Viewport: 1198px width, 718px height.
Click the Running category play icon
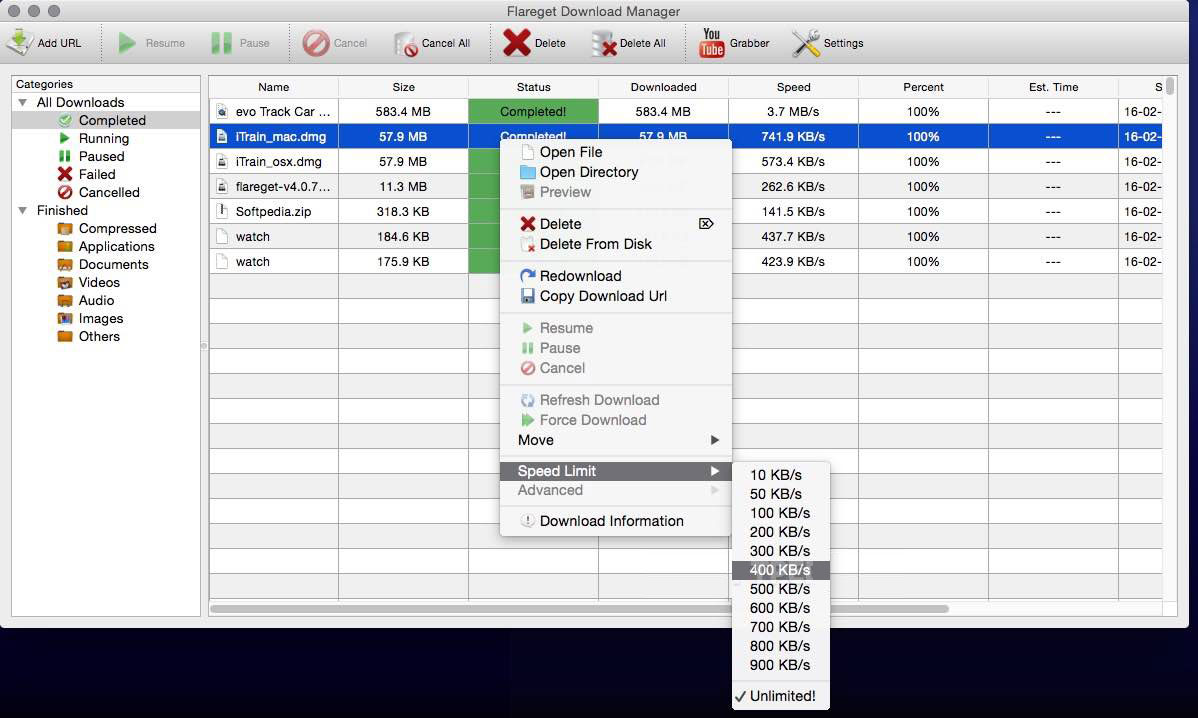(65, 138)
